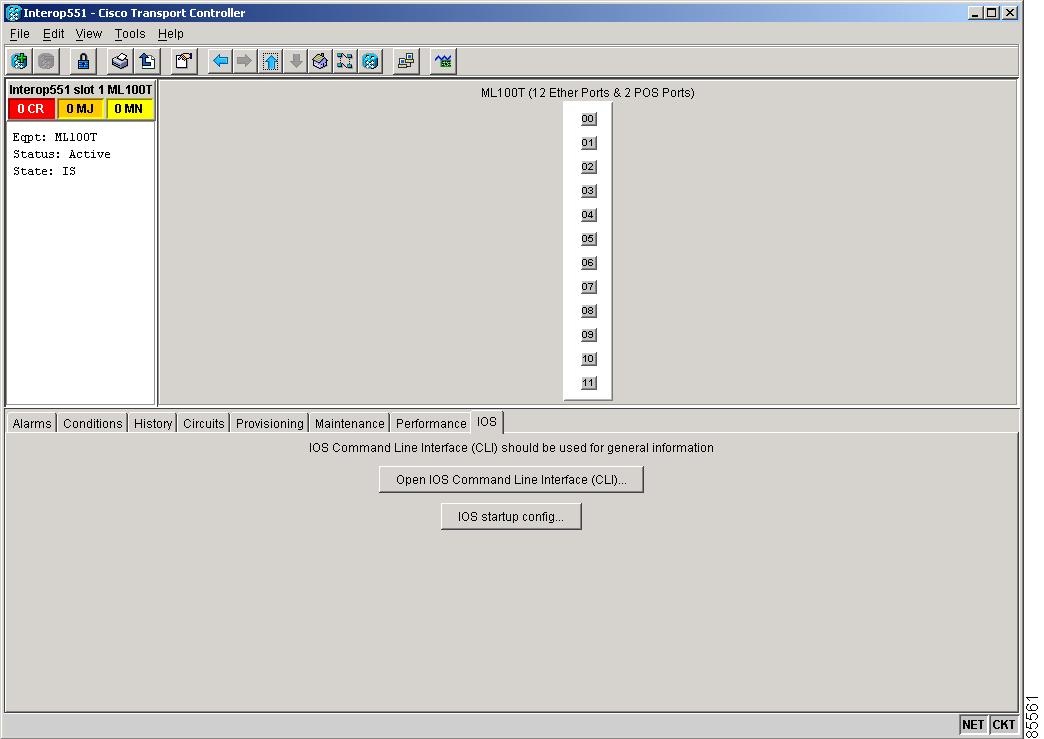Image resolution: width=1044 pixels, height=739 pixels.
Task: Switch to the Alarms tab
Action: (31, 422)
